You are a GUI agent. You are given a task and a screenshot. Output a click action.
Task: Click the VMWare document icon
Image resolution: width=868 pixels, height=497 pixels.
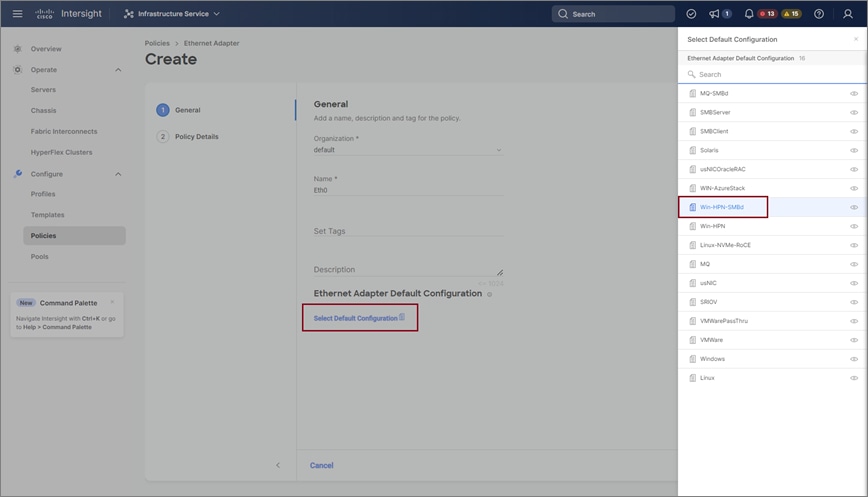coord(692,340)
